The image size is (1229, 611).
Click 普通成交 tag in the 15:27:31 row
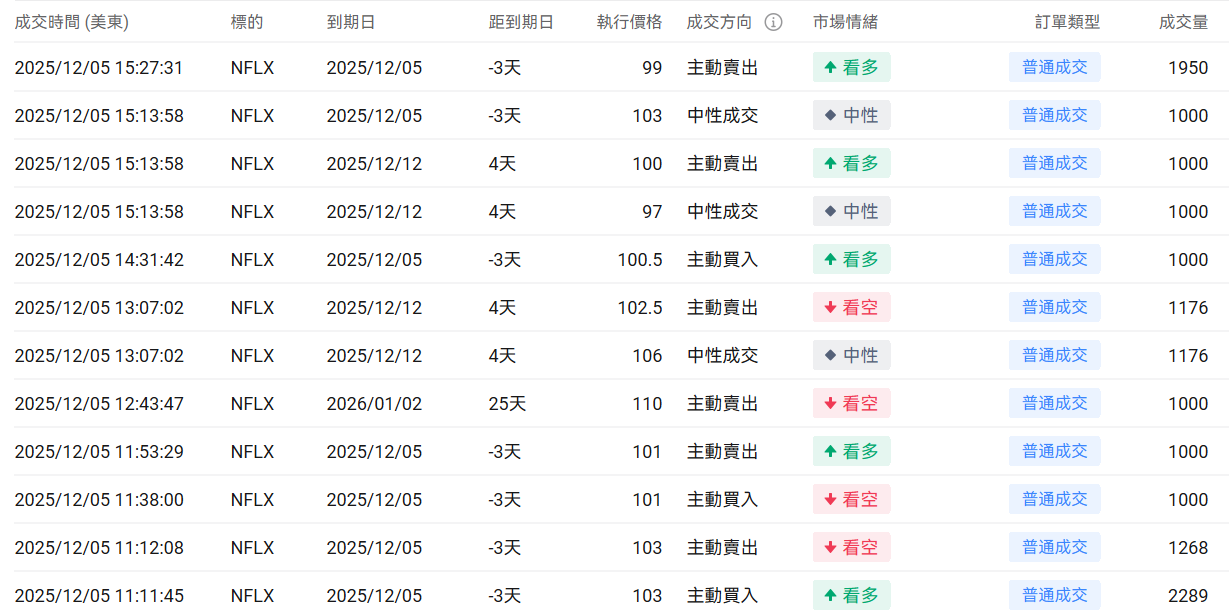pyautogui.click(x=1054, y=67)
